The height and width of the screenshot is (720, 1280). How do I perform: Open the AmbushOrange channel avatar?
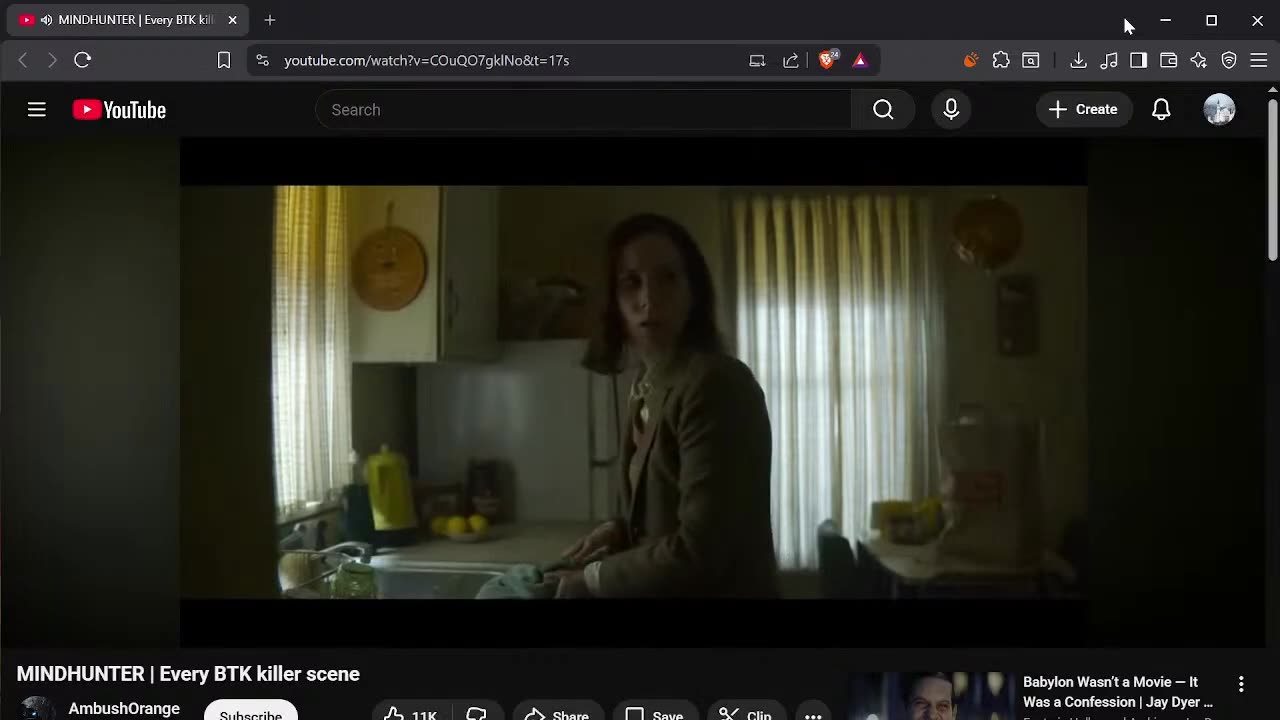37,708
